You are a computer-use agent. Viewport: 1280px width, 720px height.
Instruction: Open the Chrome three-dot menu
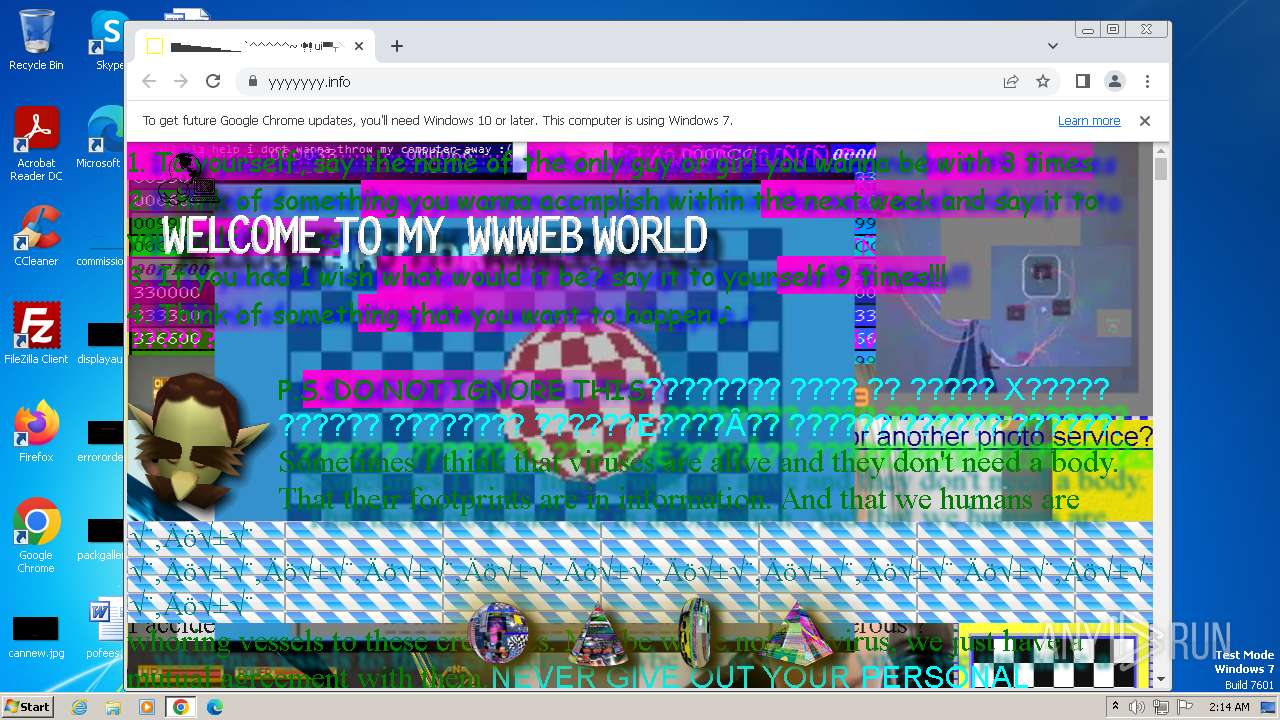click(x=1147, y=81)
